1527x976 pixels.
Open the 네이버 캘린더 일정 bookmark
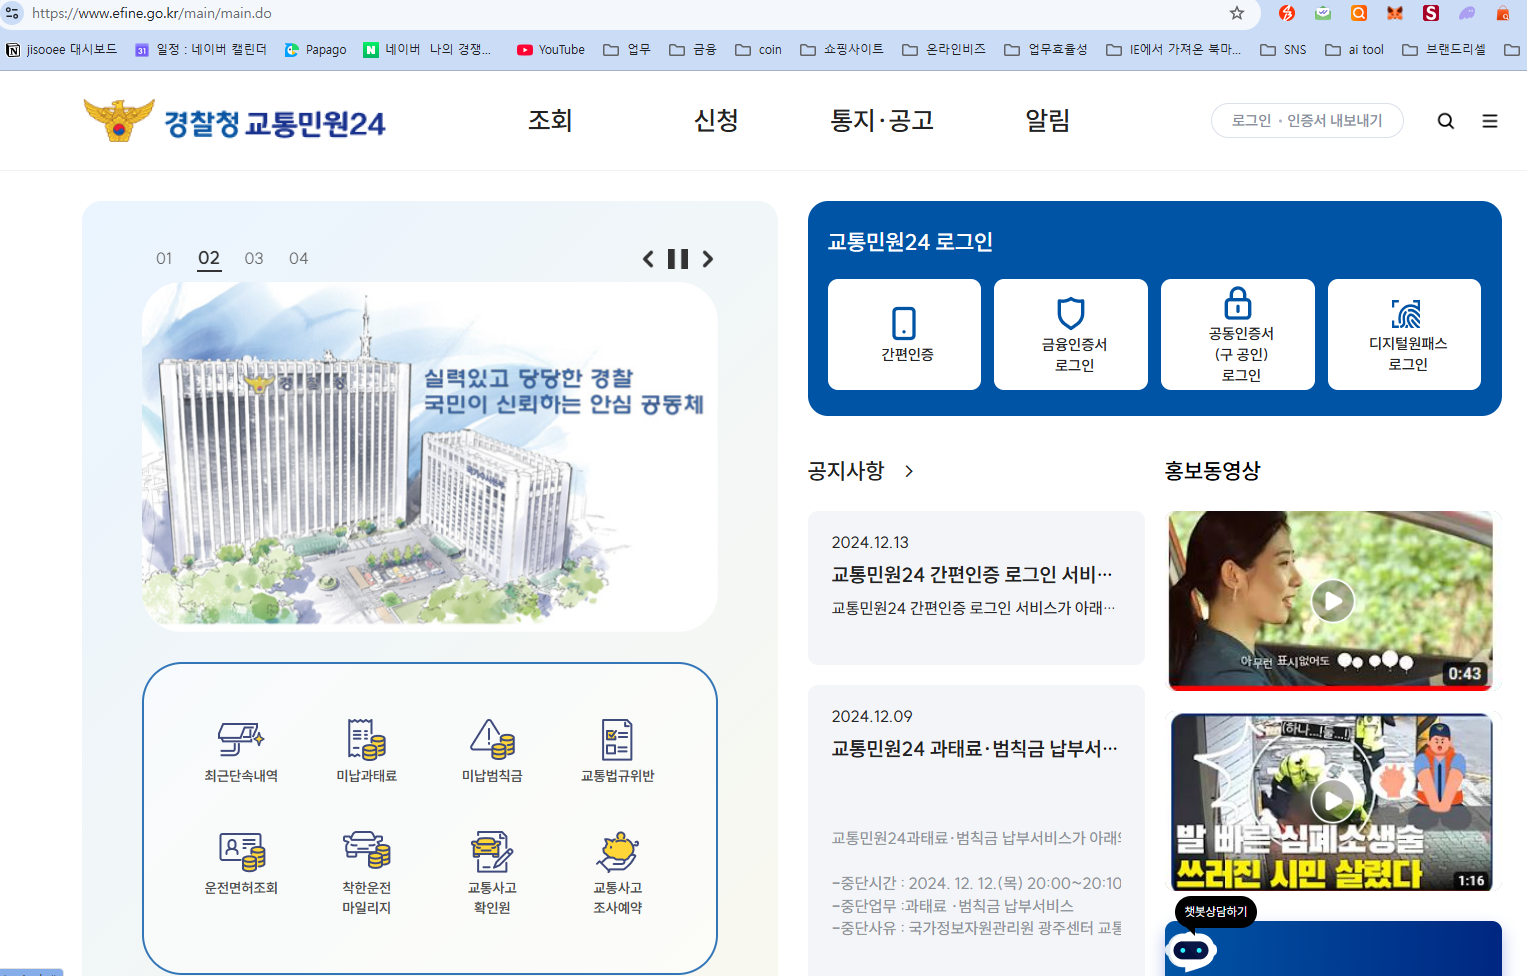point(201,49)
